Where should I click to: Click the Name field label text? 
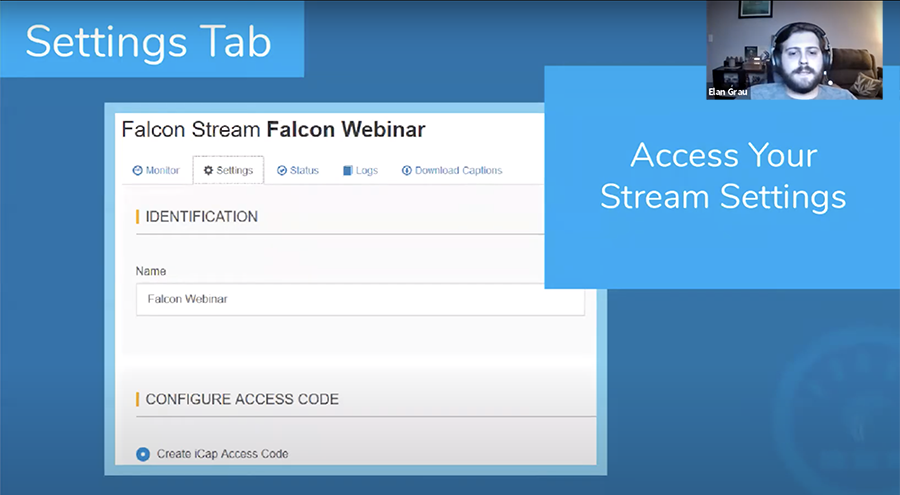click(x=150, y=271)
